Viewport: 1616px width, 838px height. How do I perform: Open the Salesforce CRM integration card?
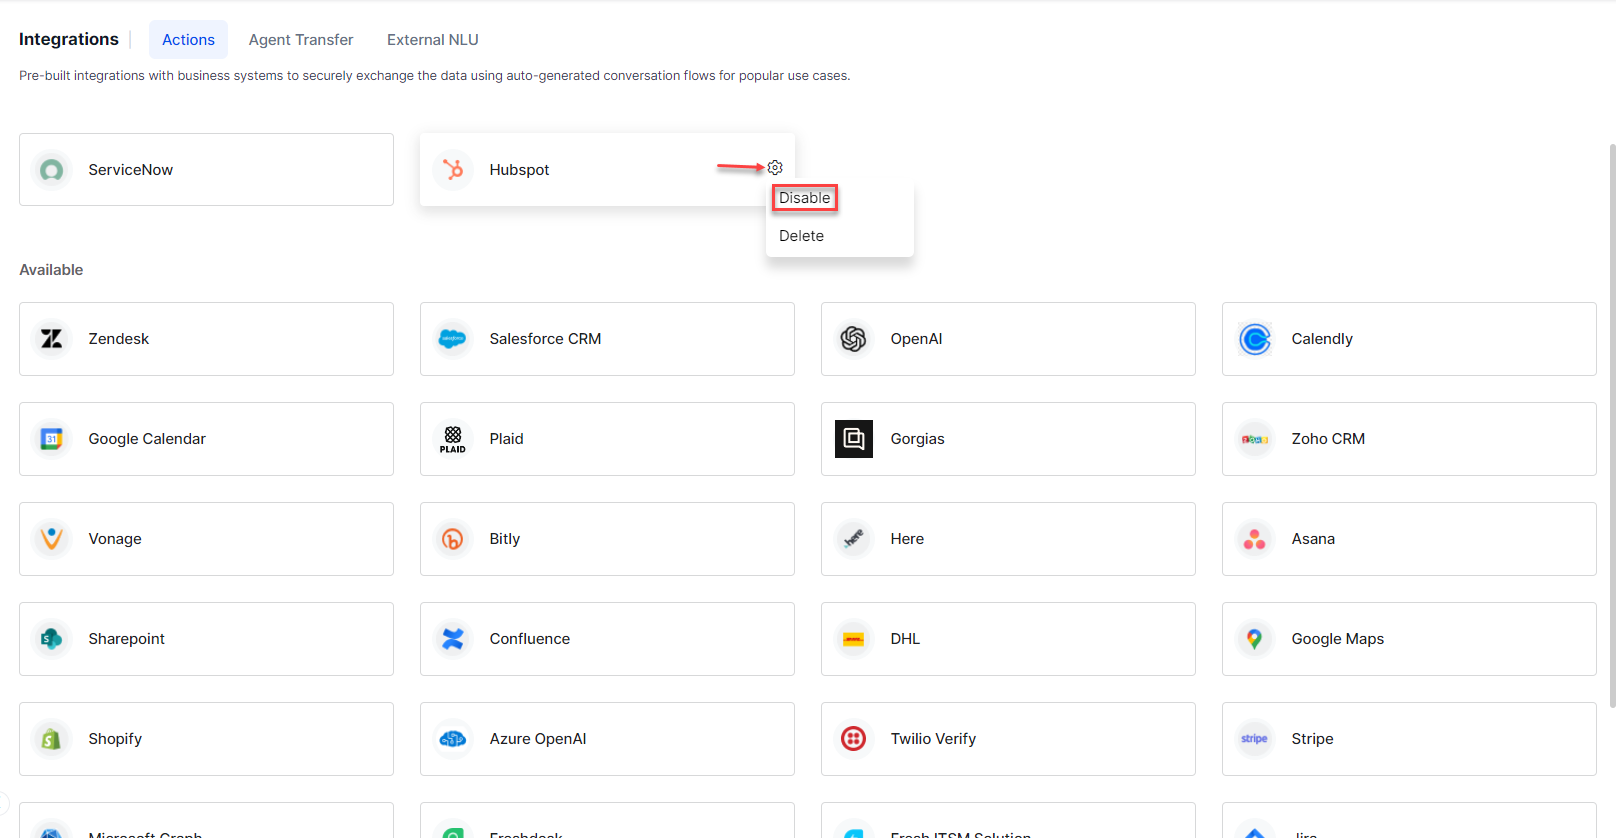(607, 339)
